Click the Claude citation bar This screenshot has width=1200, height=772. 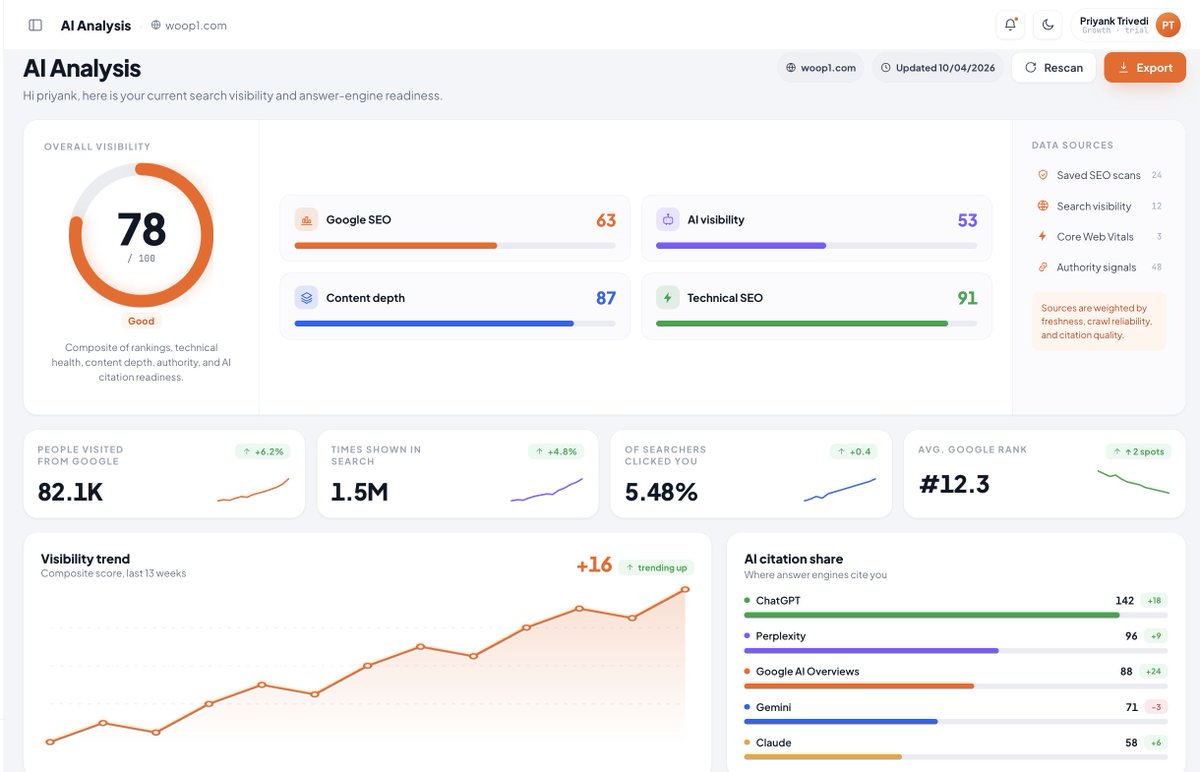[956, 757]
